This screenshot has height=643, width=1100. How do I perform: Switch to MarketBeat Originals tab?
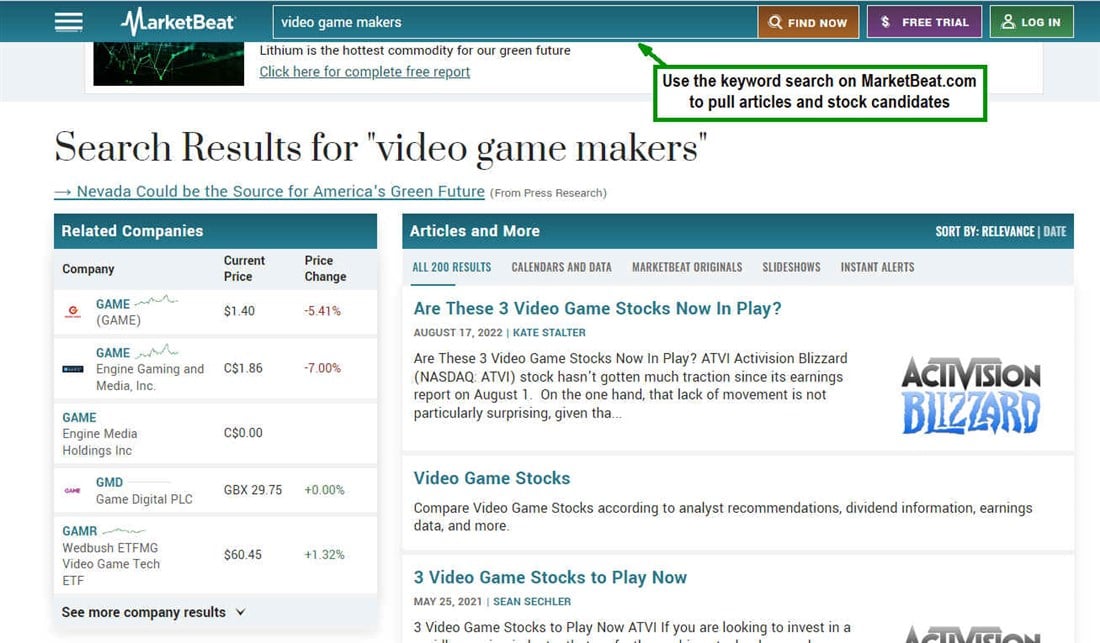click(x=687, y=267)
